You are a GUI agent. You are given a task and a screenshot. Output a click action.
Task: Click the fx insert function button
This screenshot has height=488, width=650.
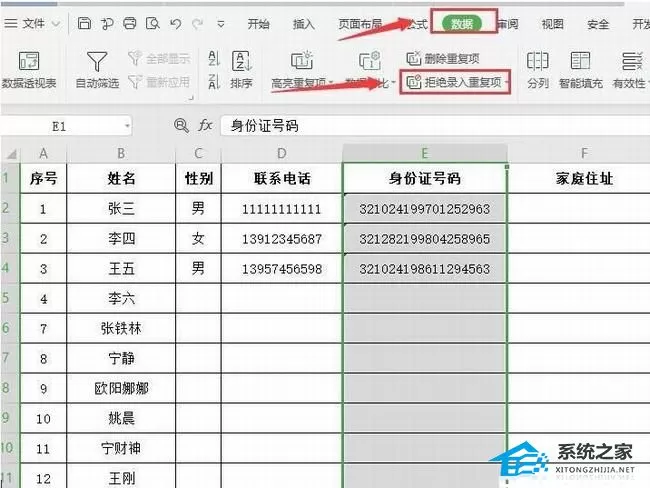pyautogui.click(x=205, y=125)
